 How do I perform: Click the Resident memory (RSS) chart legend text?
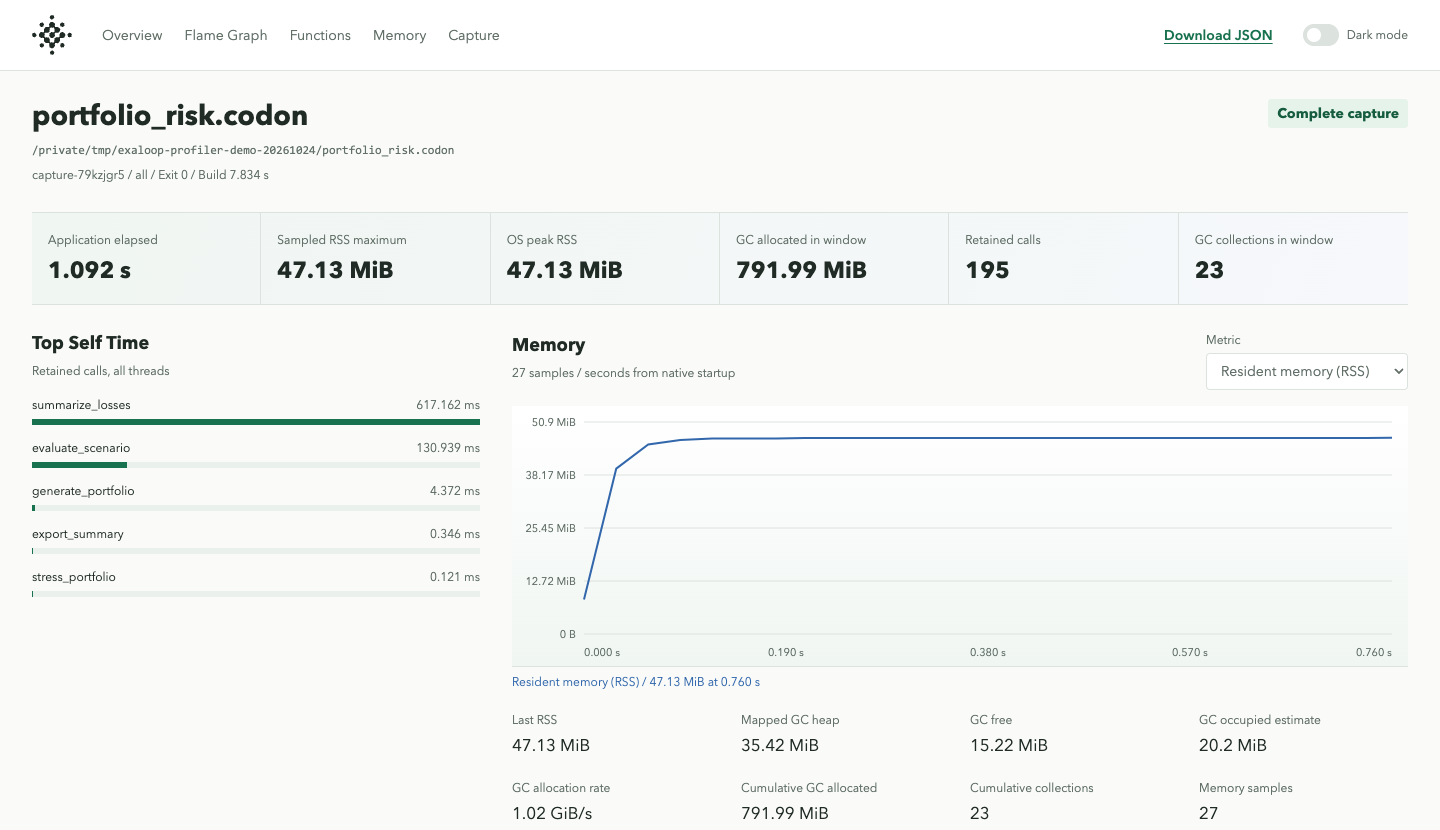tap(636, 682)
